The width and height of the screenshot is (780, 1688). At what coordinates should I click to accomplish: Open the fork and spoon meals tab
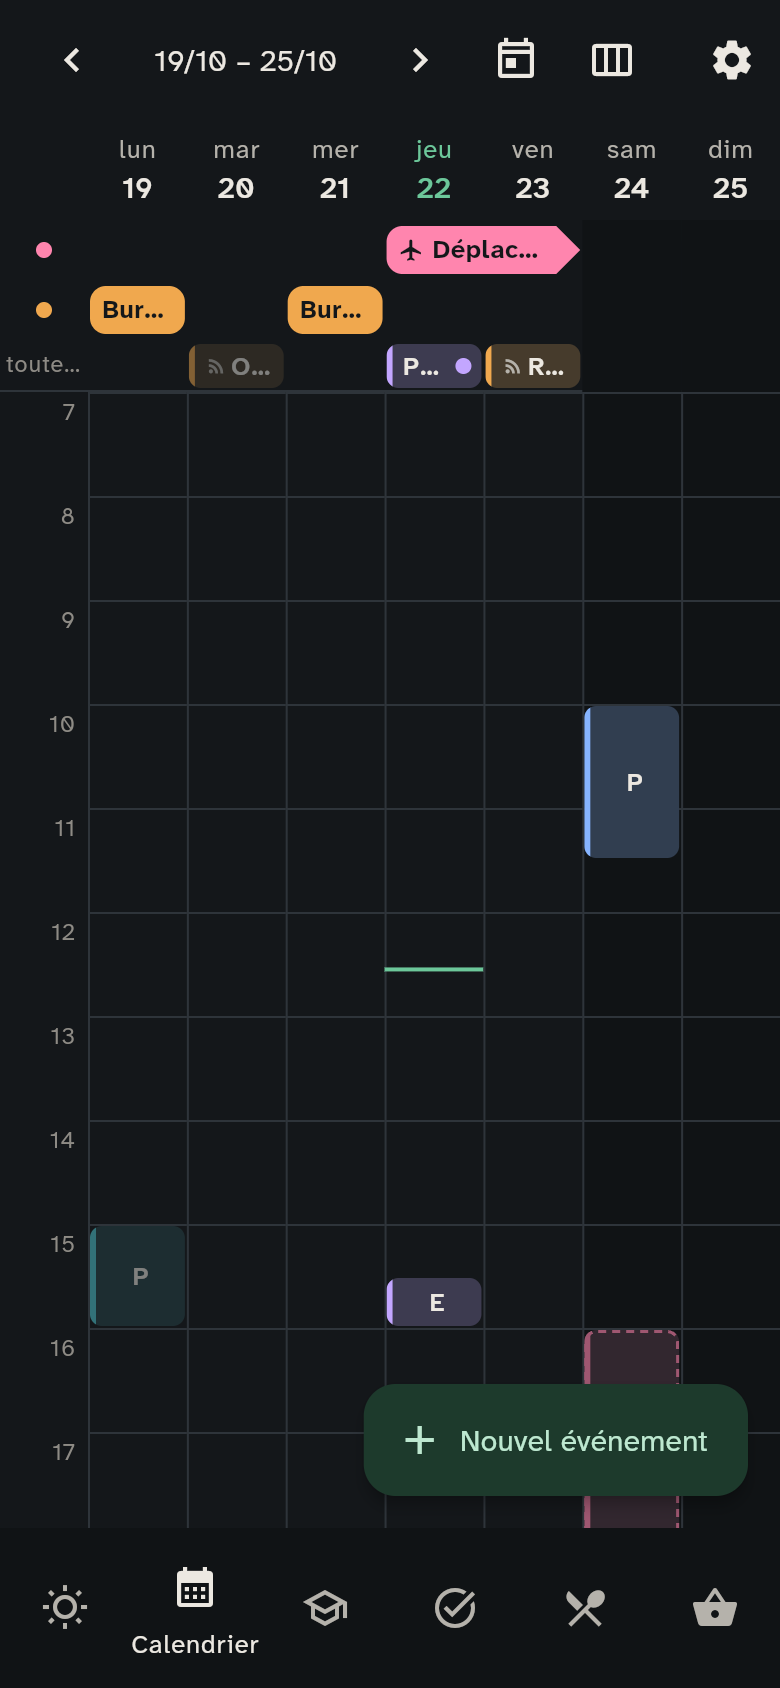[x=585, y=1608]
